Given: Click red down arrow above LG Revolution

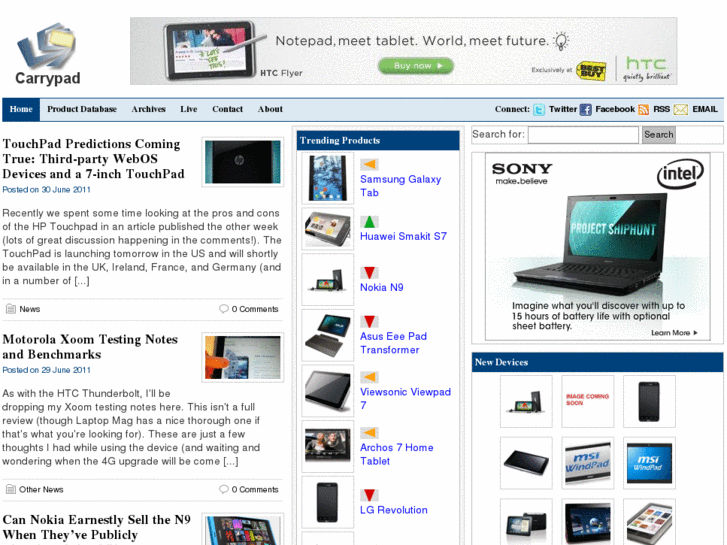Looking at the screenshot, I should point(369,495).
